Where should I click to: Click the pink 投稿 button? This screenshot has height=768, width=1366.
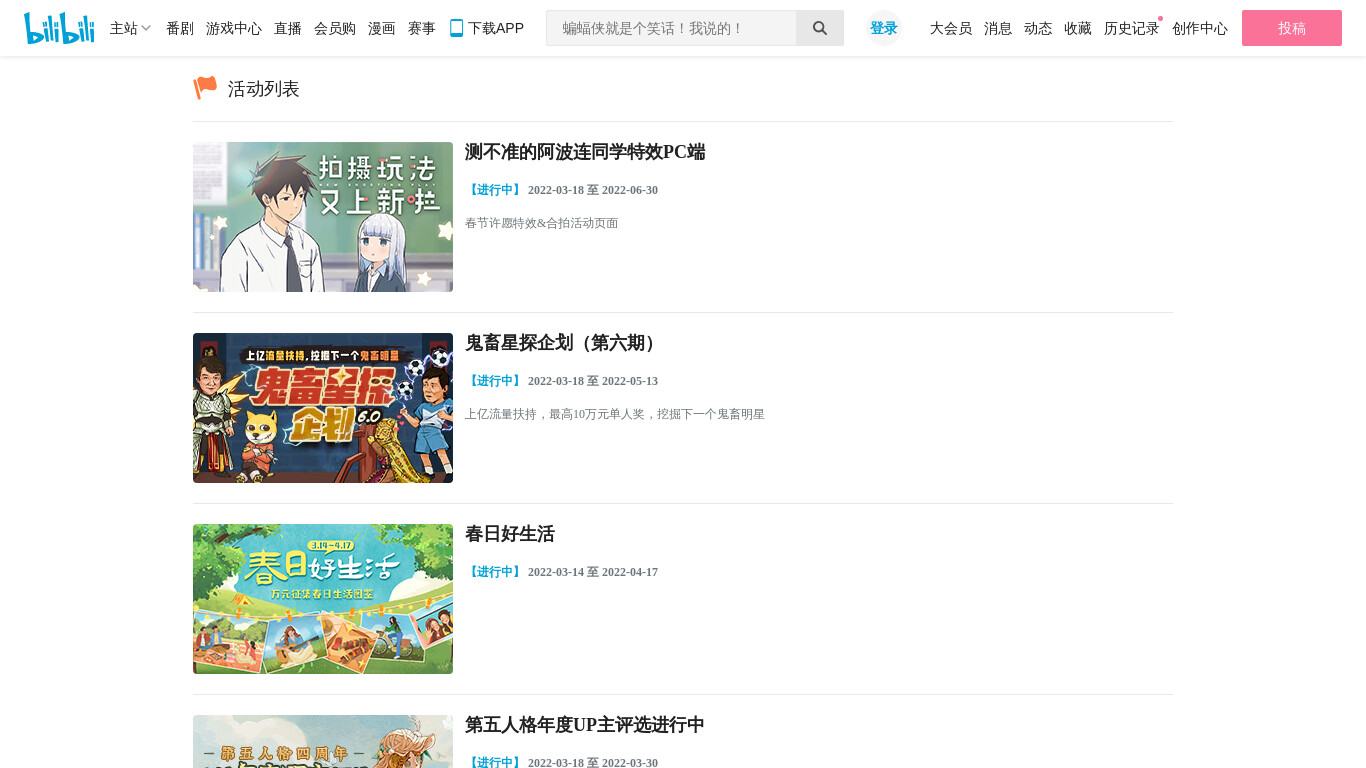click(1292, 28)
